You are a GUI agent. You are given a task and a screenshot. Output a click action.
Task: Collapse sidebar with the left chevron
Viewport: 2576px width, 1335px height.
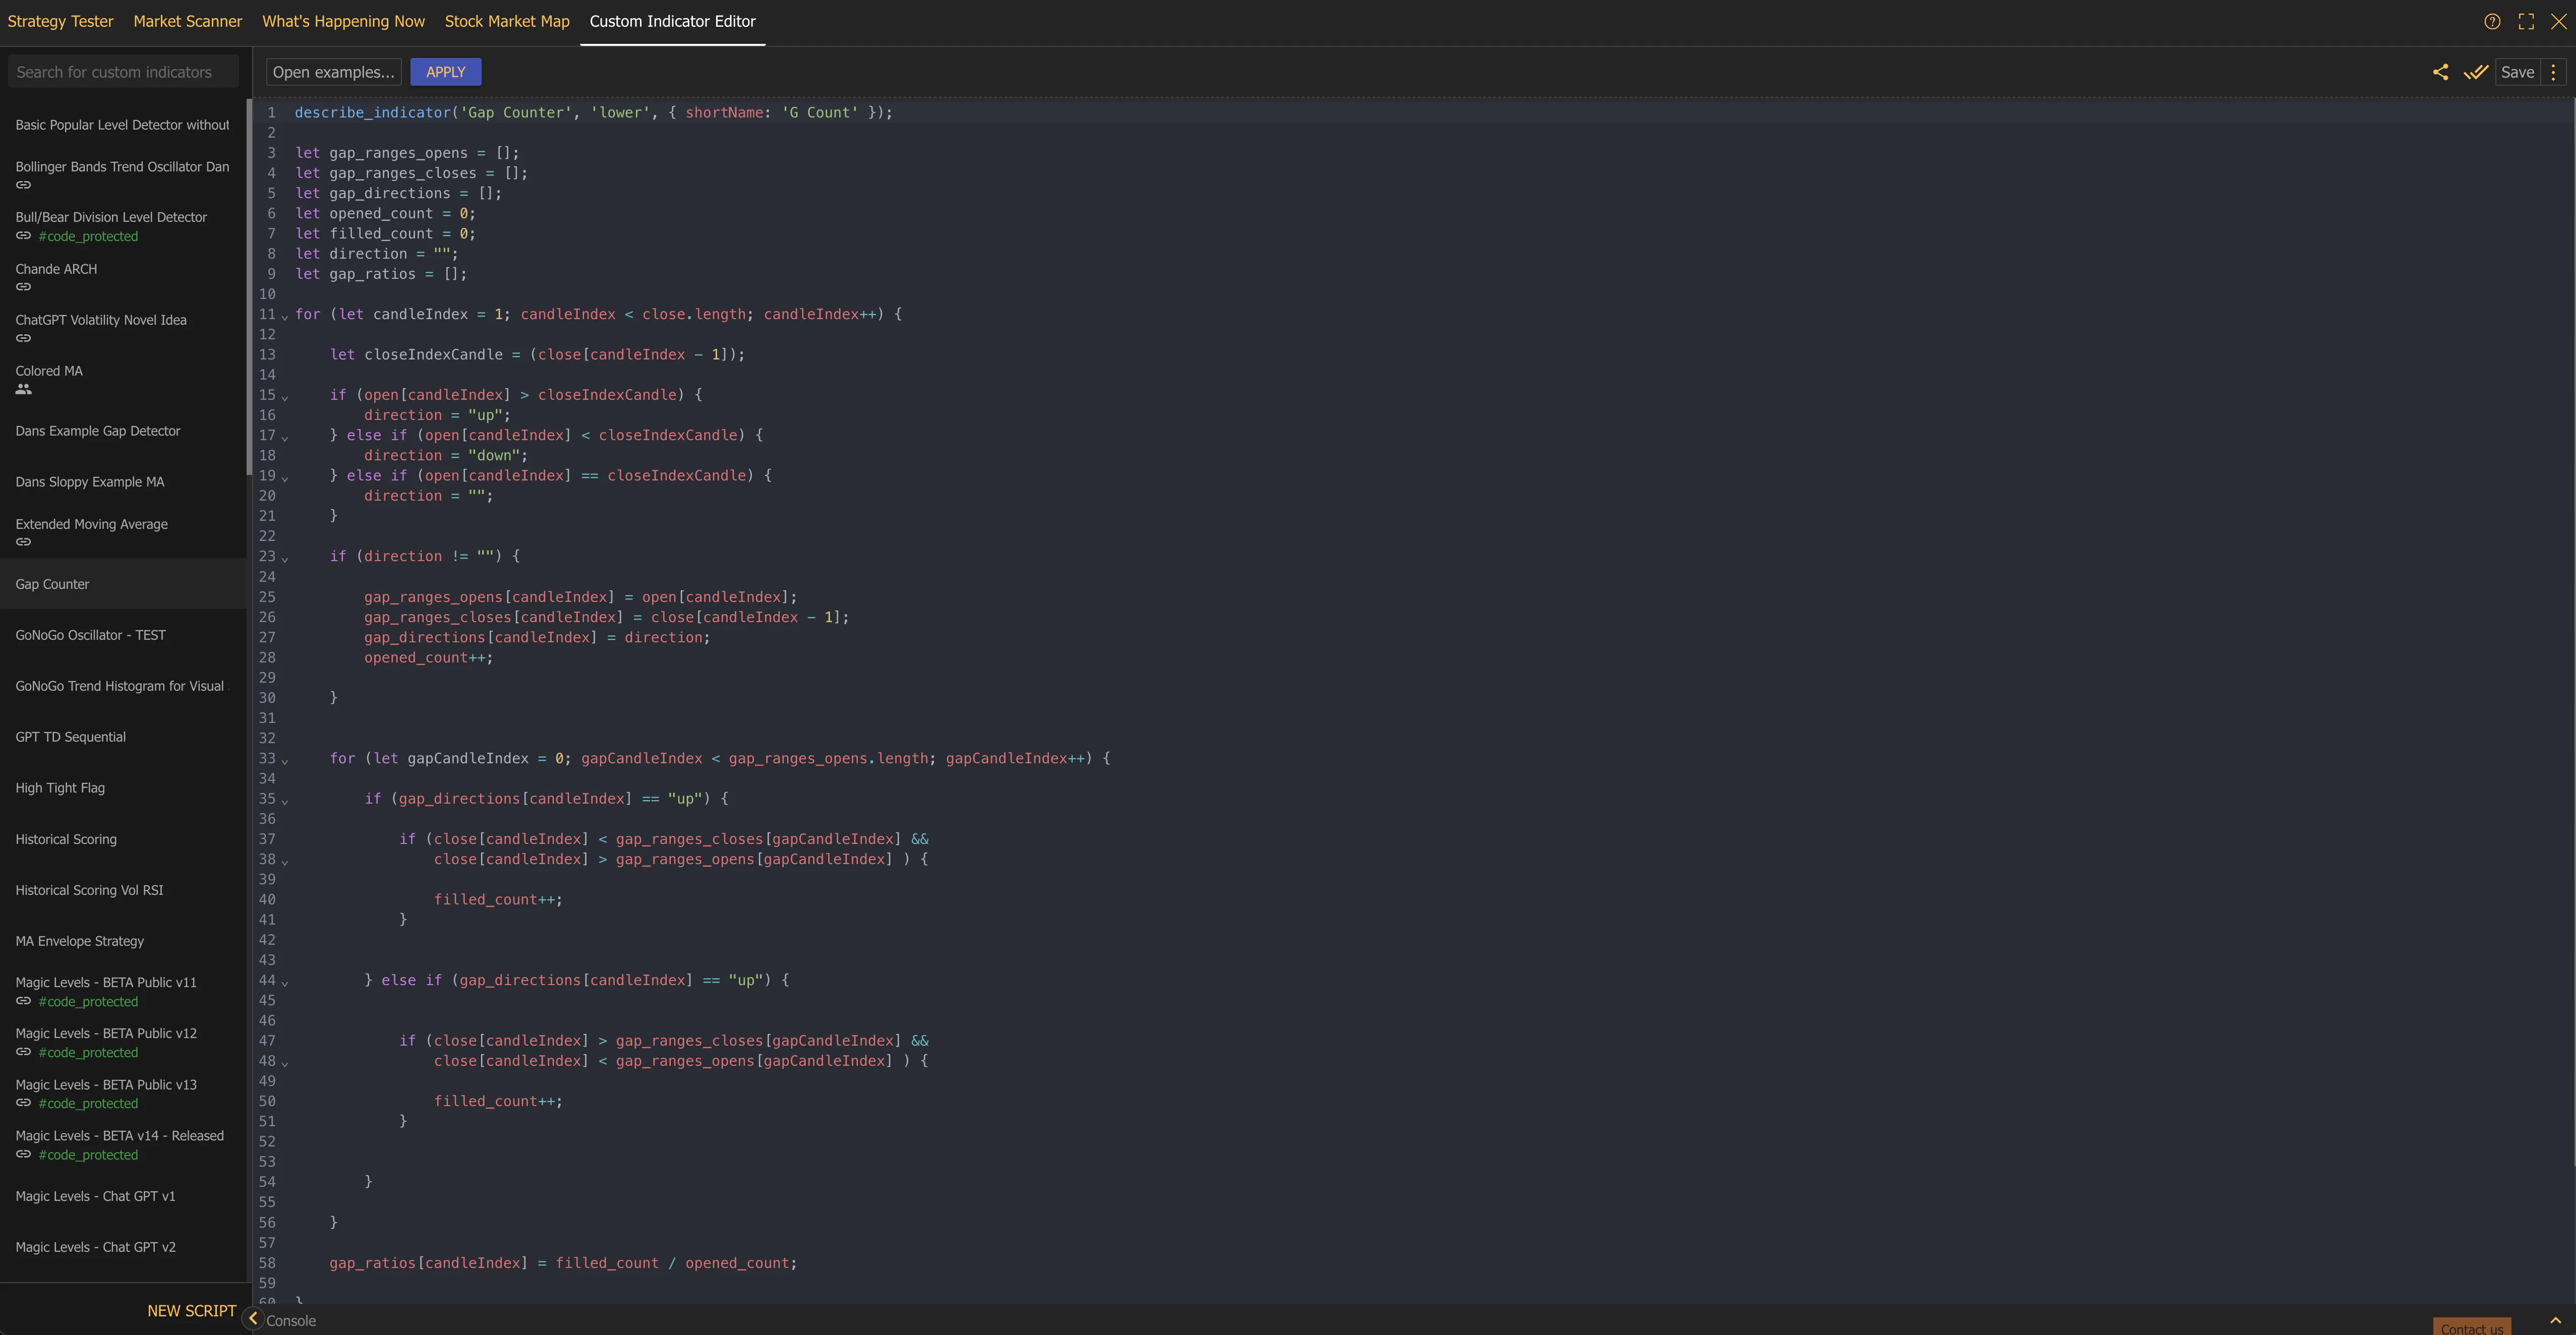pyautogui.click(x=253, y=1318)
